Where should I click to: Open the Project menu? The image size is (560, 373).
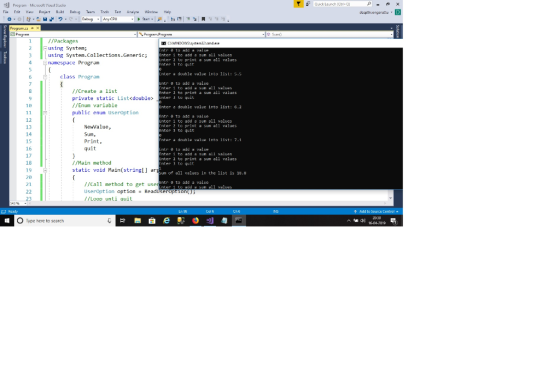click(x=45, y=12)
